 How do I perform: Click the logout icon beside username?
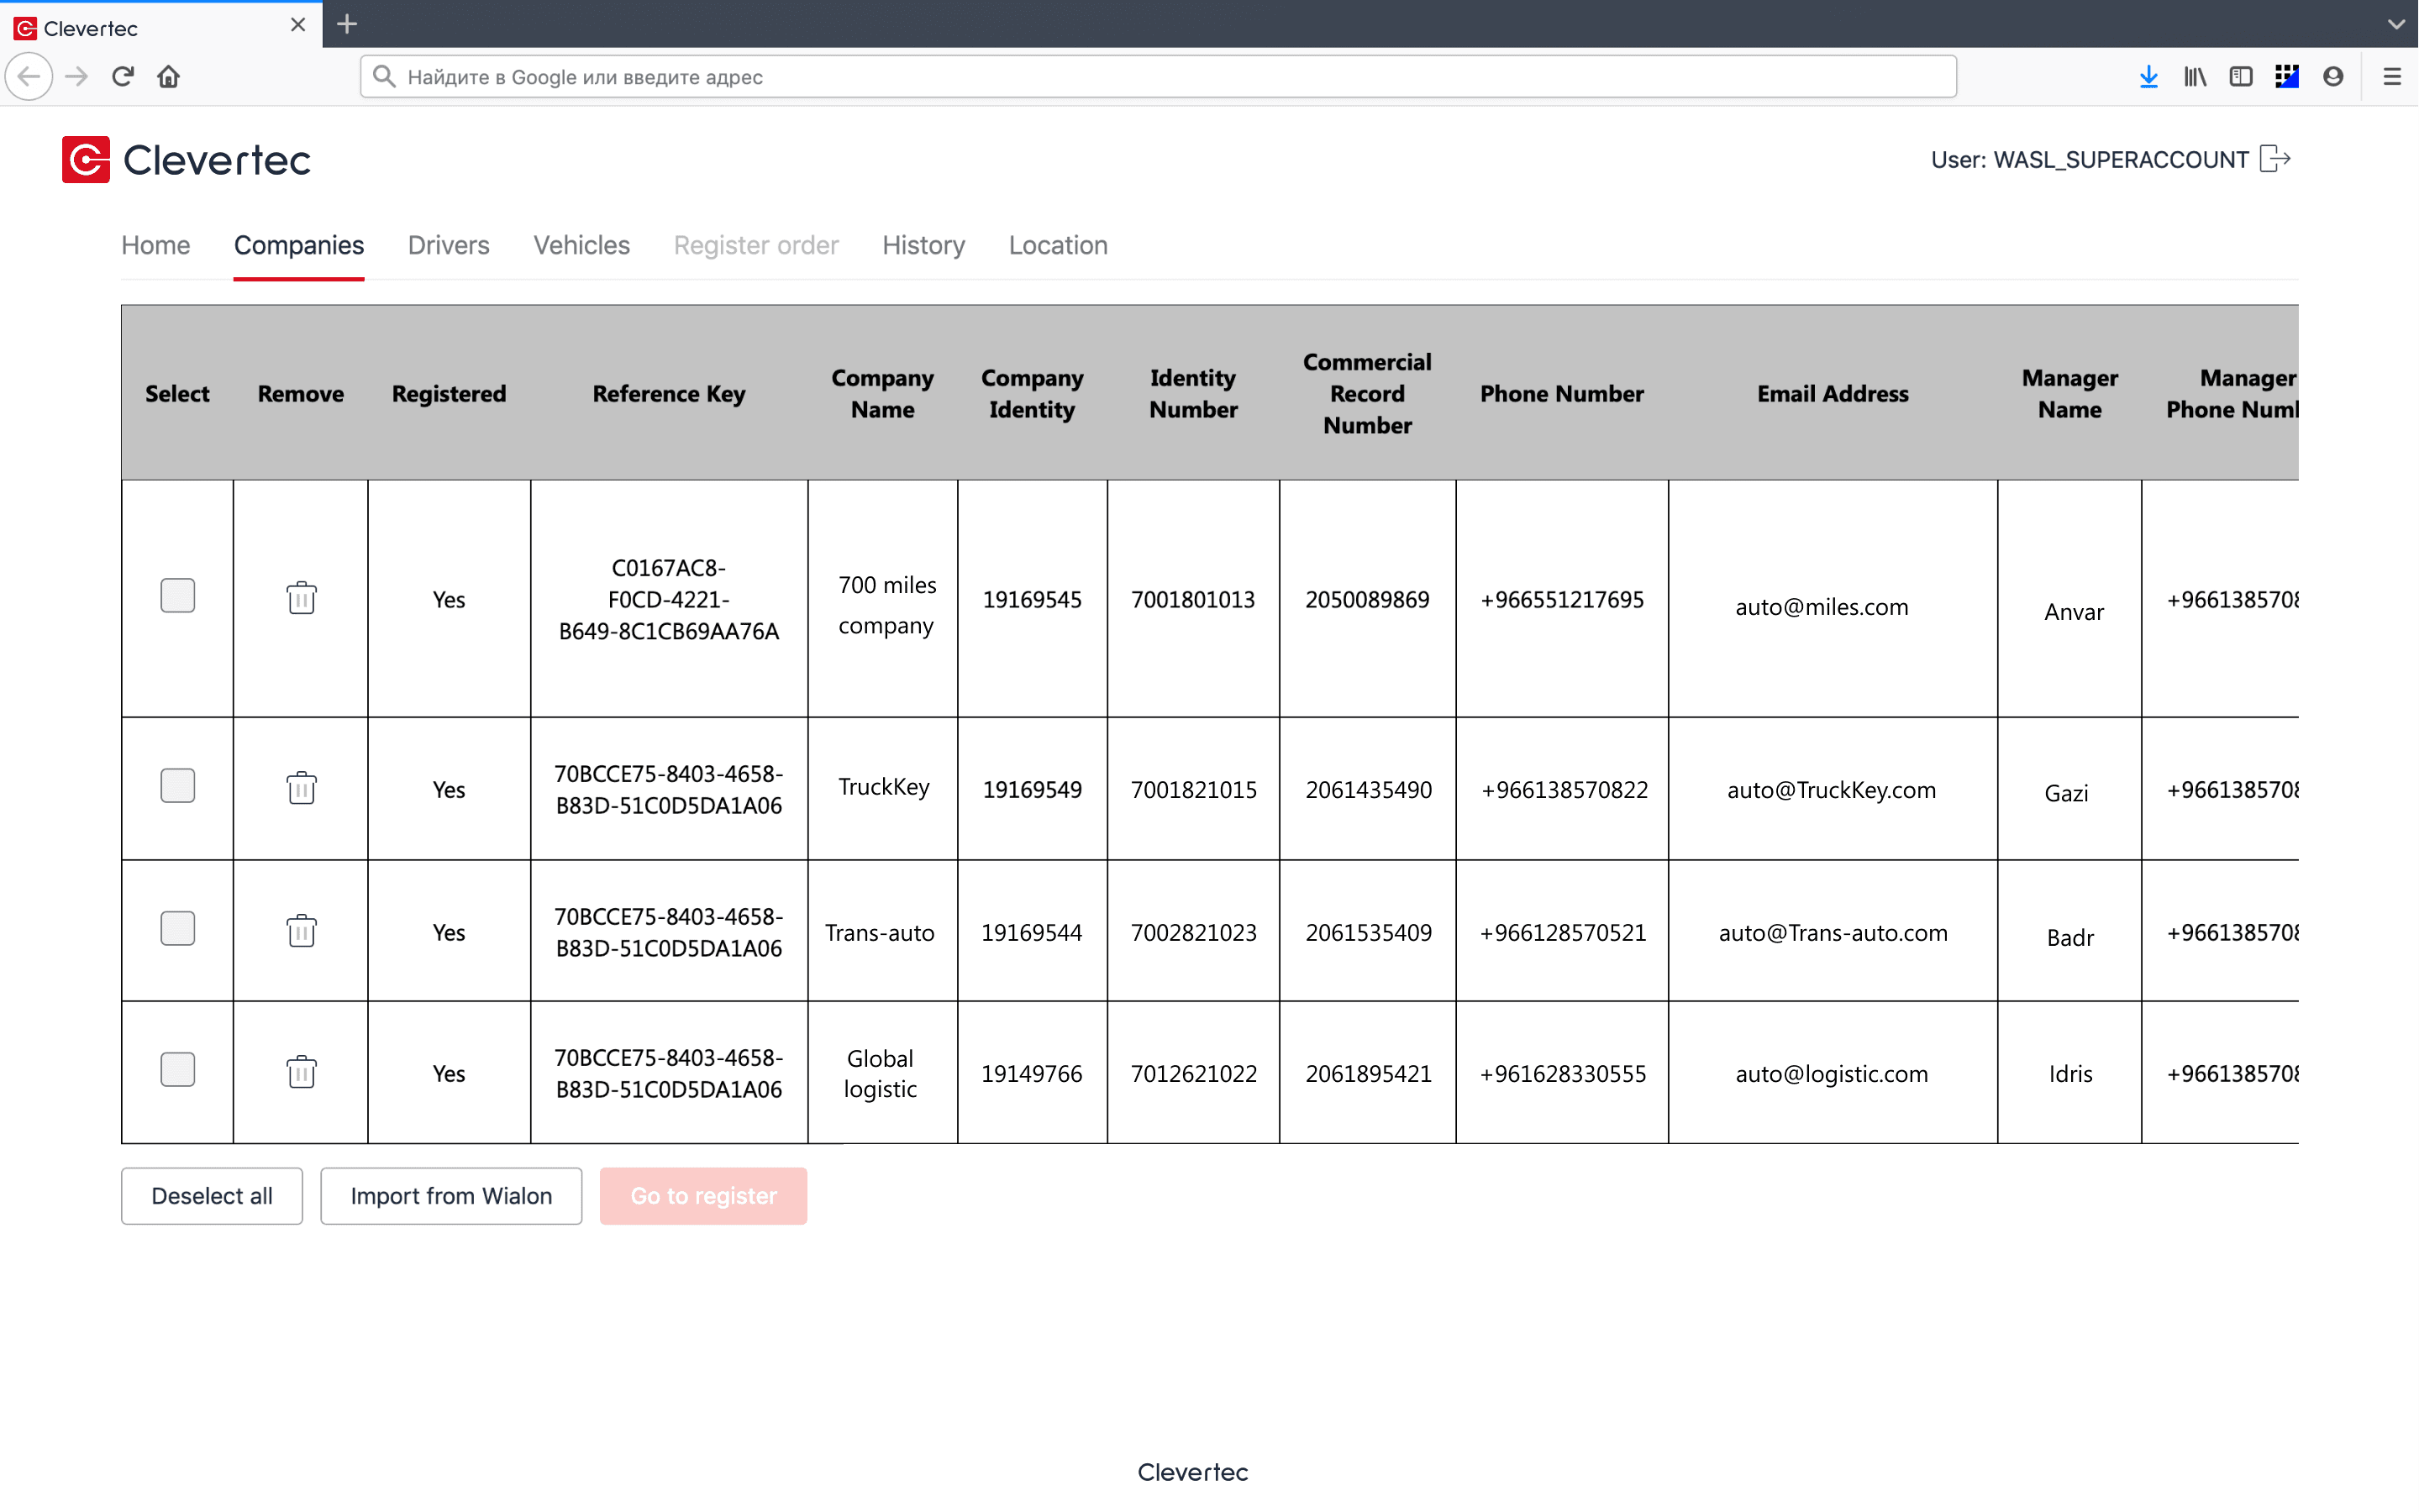pyautogui.click(x=2275, y=159)
